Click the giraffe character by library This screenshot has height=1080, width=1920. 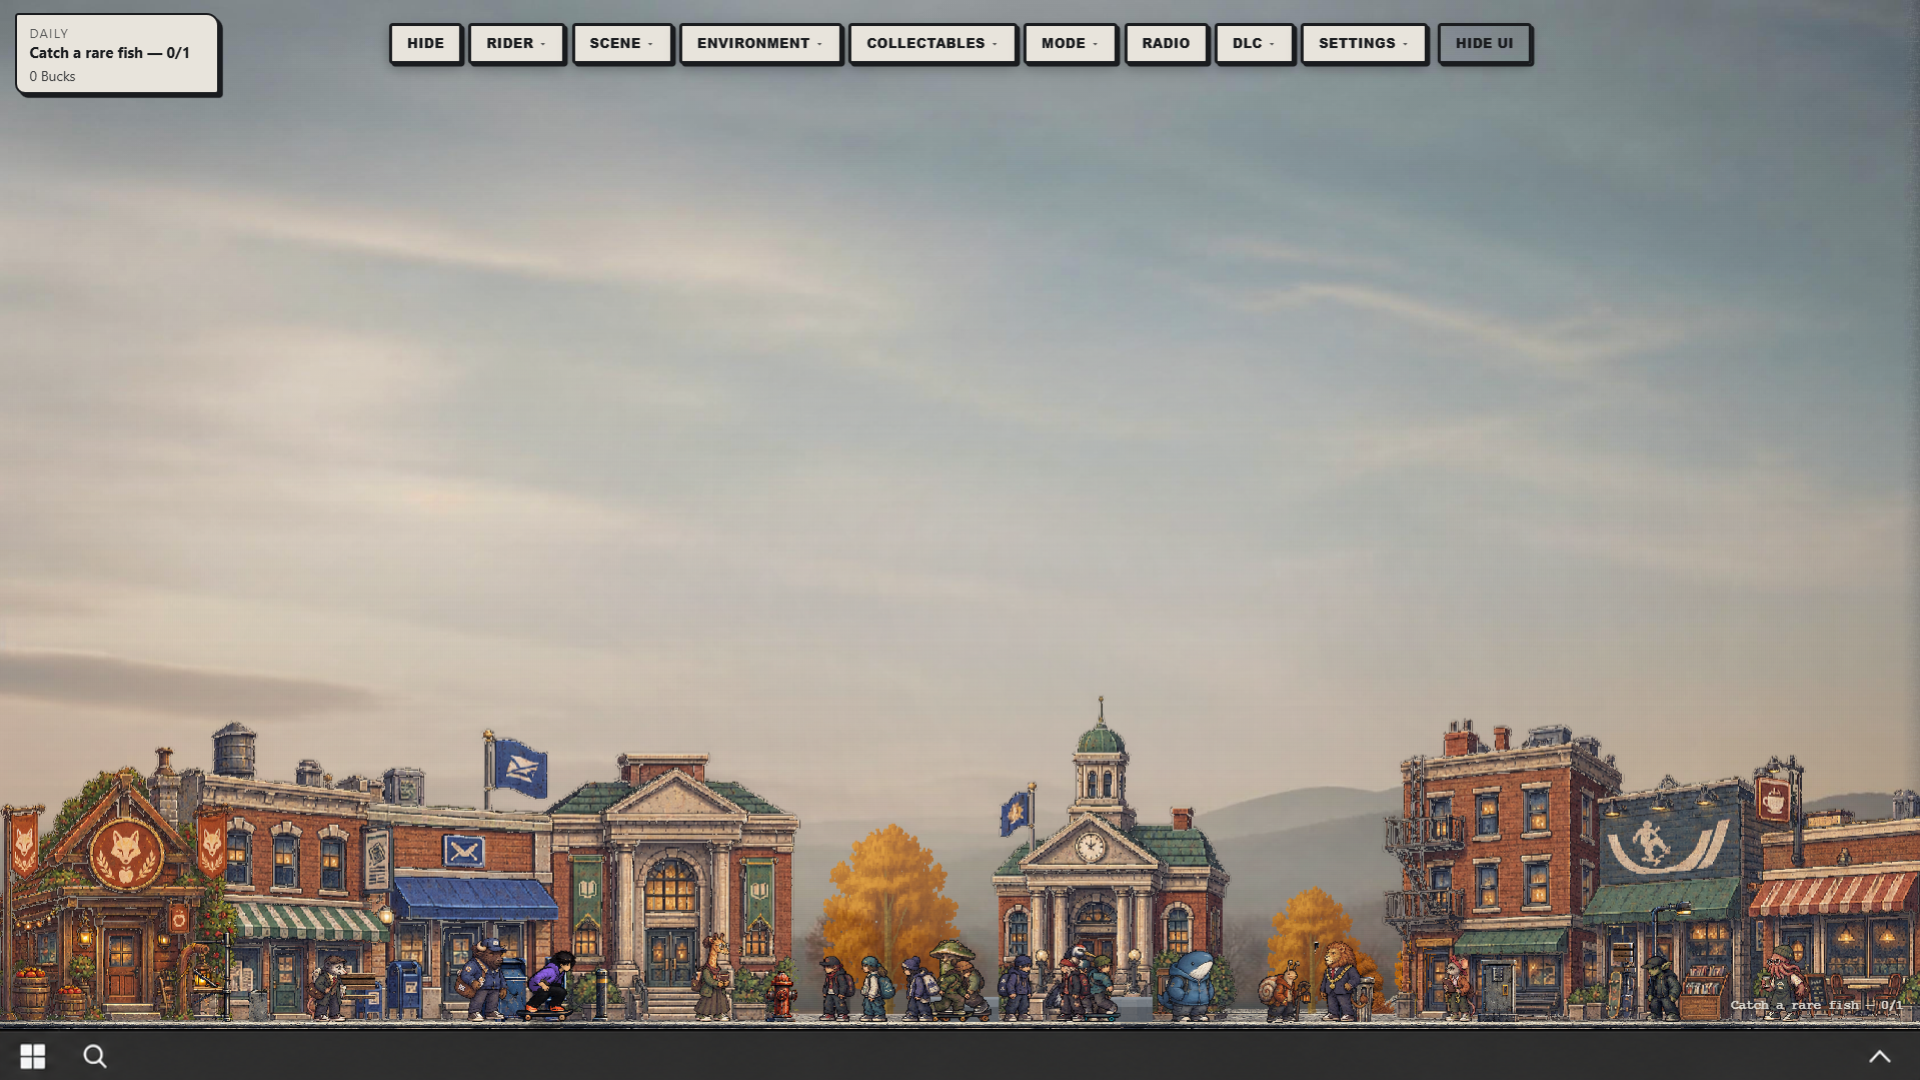pos(714,976)
